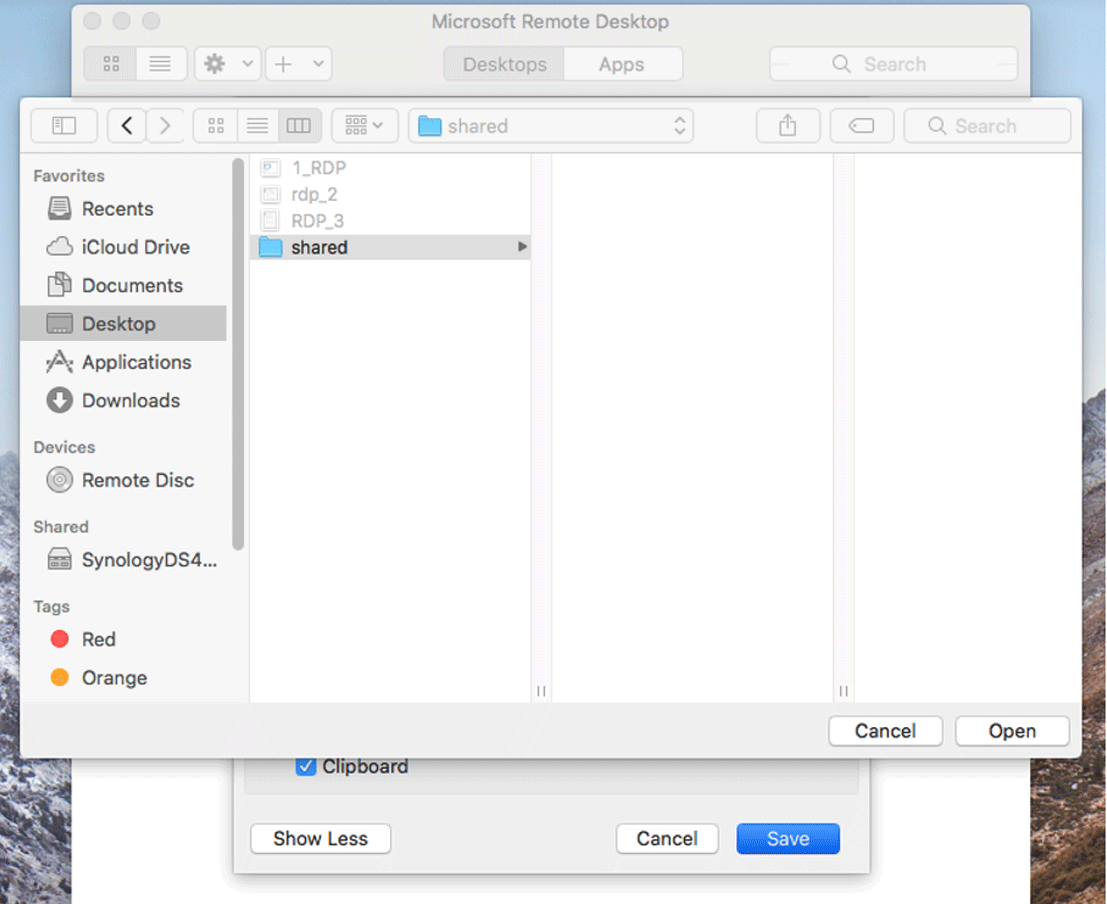Click the Open button
The width and height of the screenshot is (1107, 904).
click(1012, 731)
